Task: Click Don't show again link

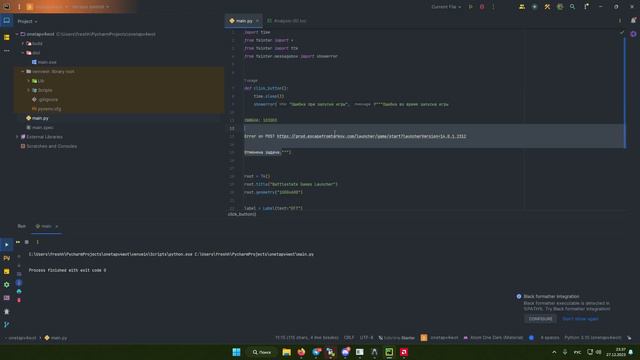Action: (580, 319)
